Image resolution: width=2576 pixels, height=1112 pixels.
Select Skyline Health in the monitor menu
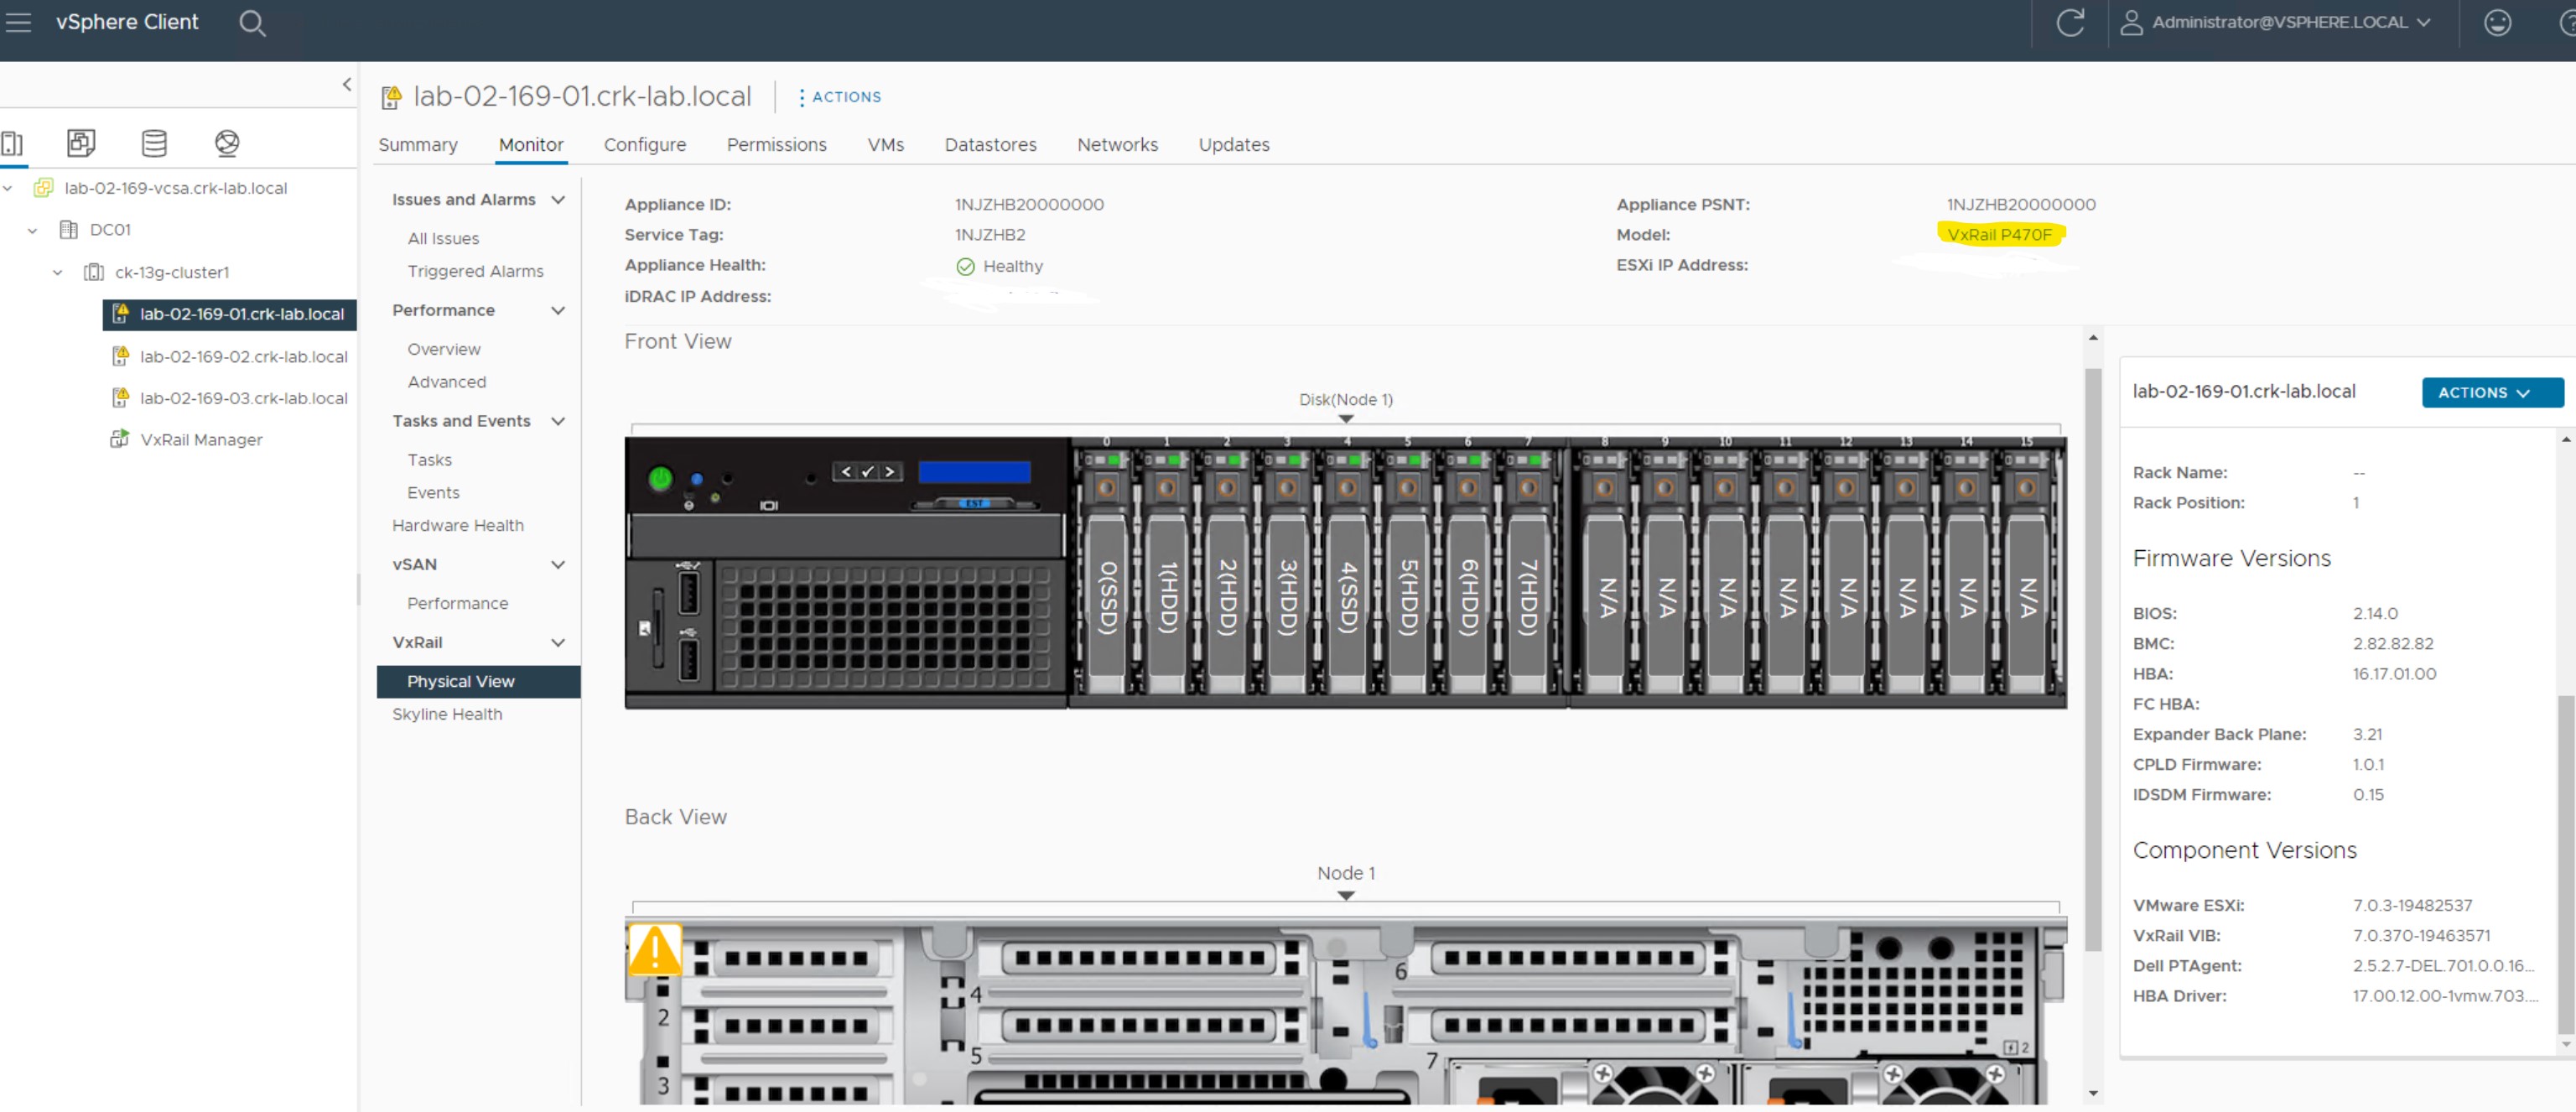(x=447, y=713)
